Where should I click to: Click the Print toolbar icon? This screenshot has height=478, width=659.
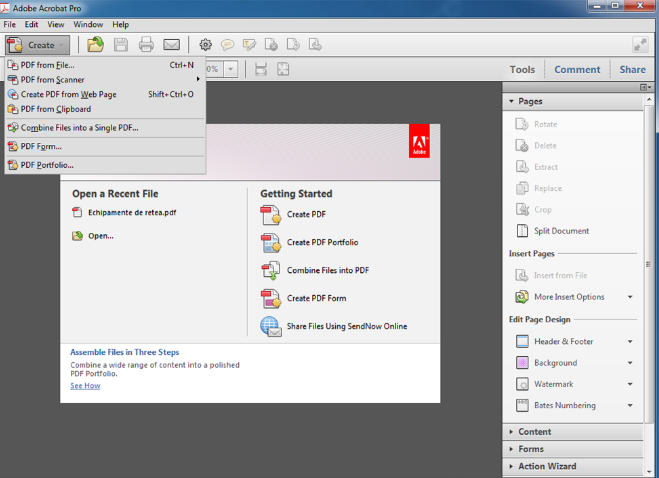coord(146,44)
